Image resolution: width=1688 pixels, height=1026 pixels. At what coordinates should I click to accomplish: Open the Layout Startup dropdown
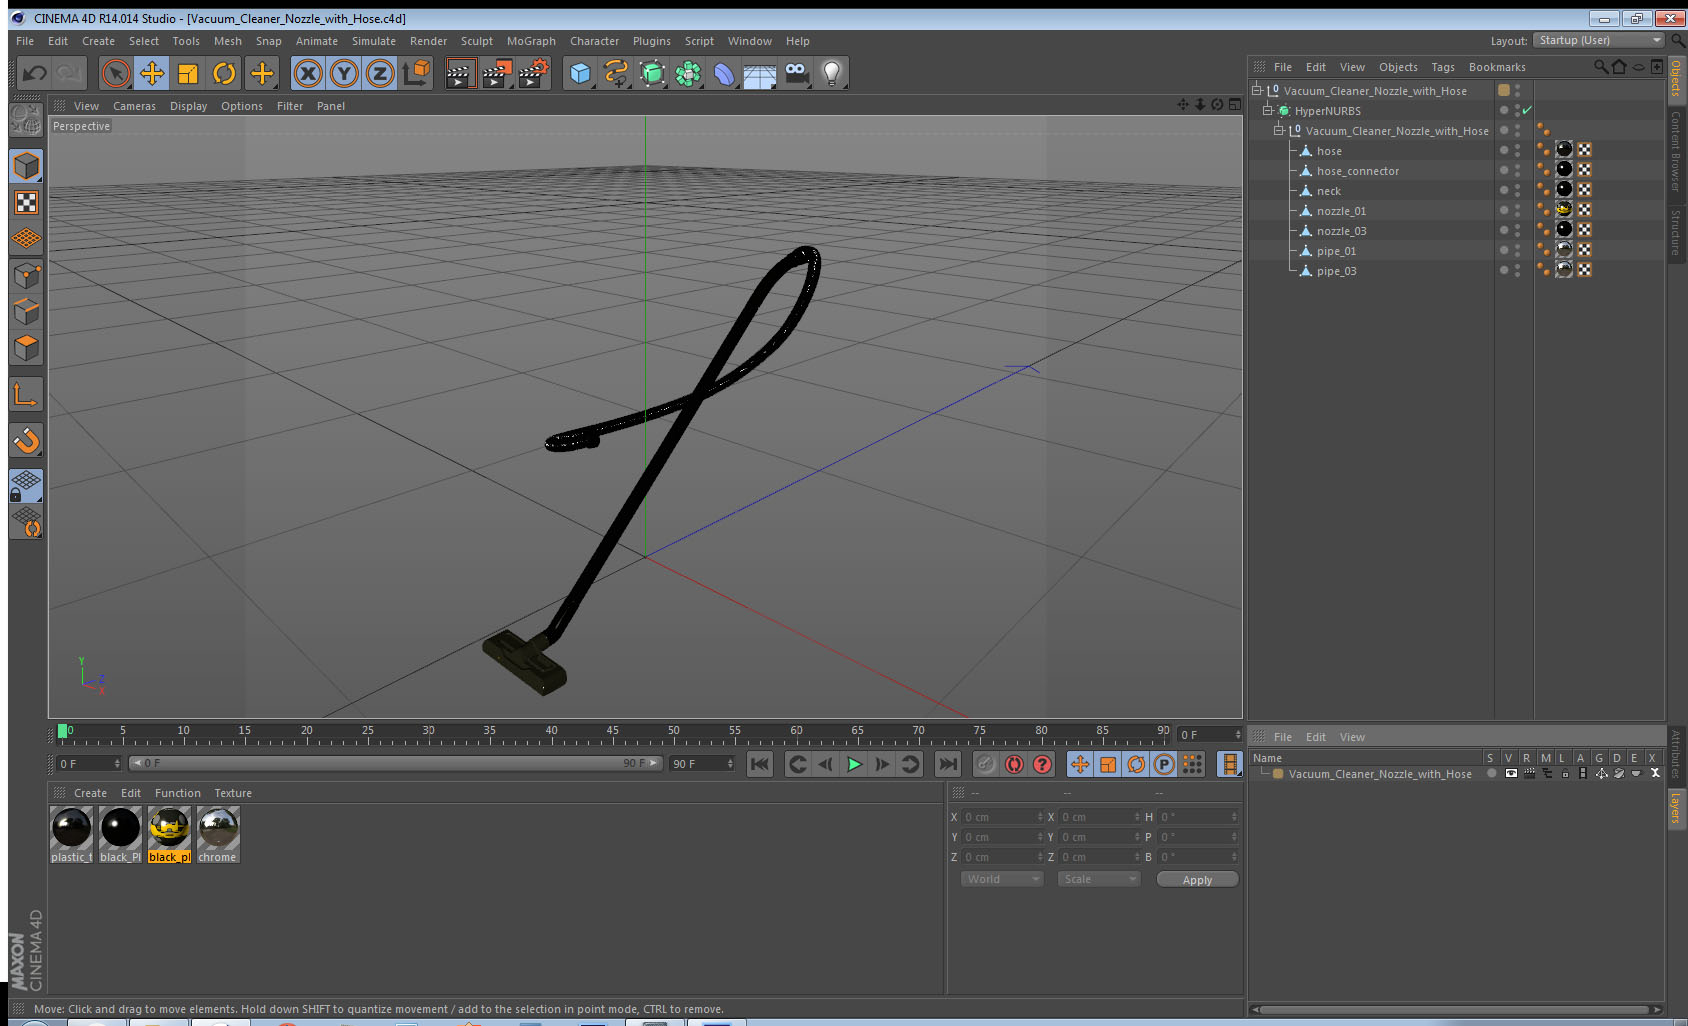coord(1599,40)
